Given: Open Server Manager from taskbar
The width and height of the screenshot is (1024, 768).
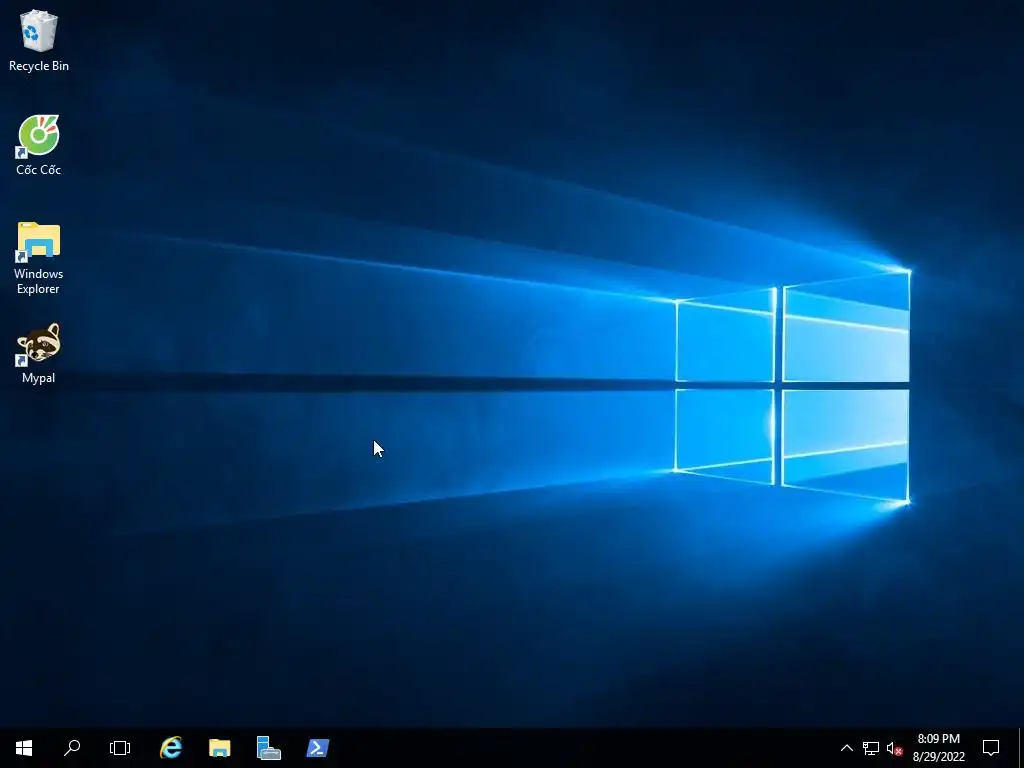Looking at the screenshot, I should tap(268, 748).
